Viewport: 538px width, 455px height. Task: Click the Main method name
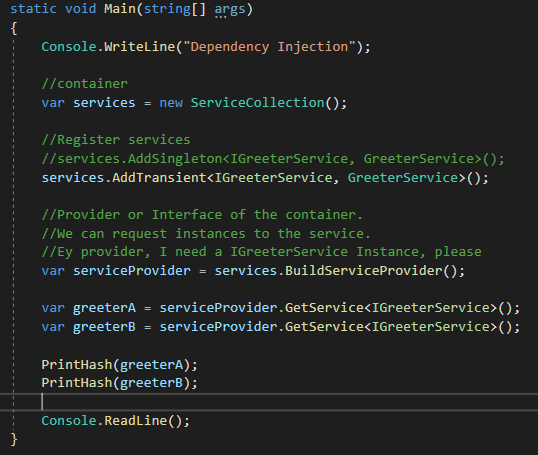[120, 9]
